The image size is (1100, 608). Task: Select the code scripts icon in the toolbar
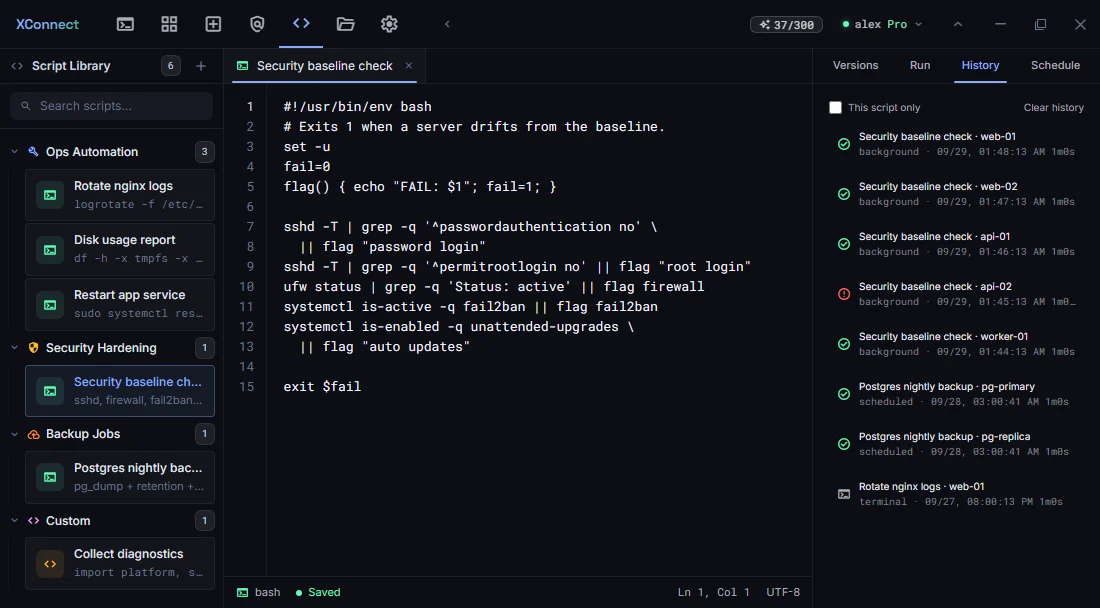[301, 23]
